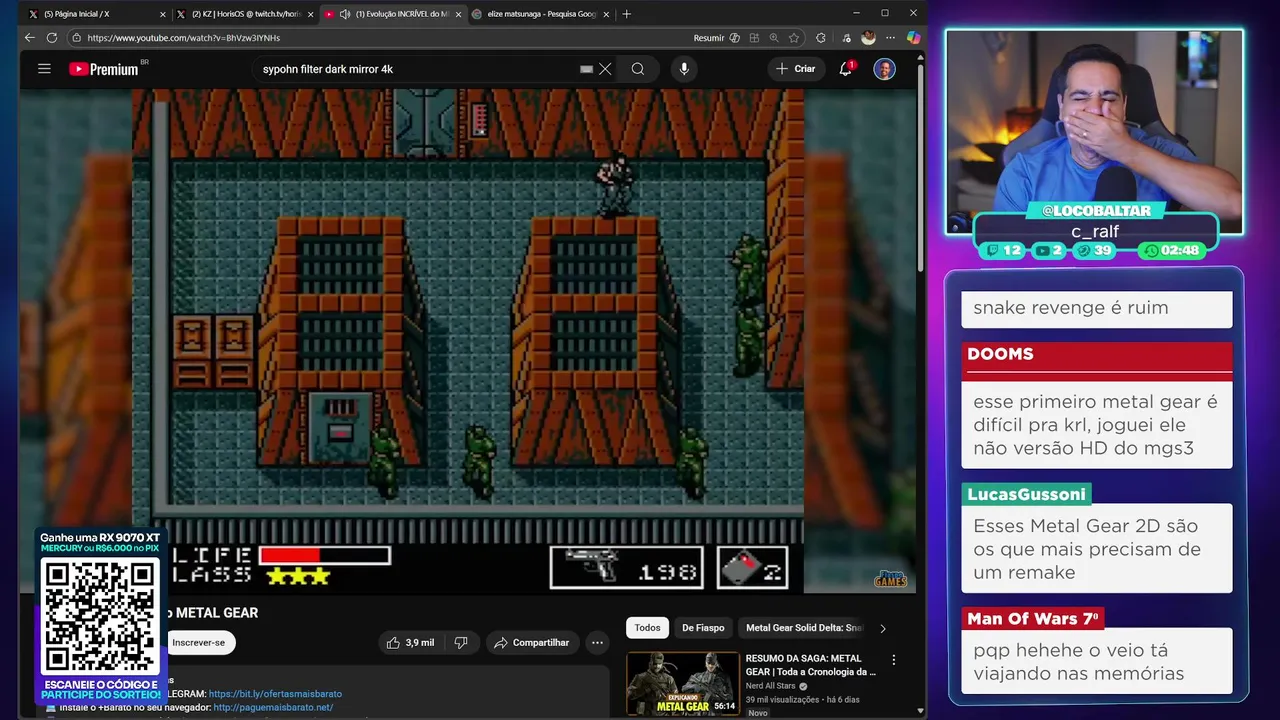
Task: Open YouTube notifications bell
Action: pos(845,69)
